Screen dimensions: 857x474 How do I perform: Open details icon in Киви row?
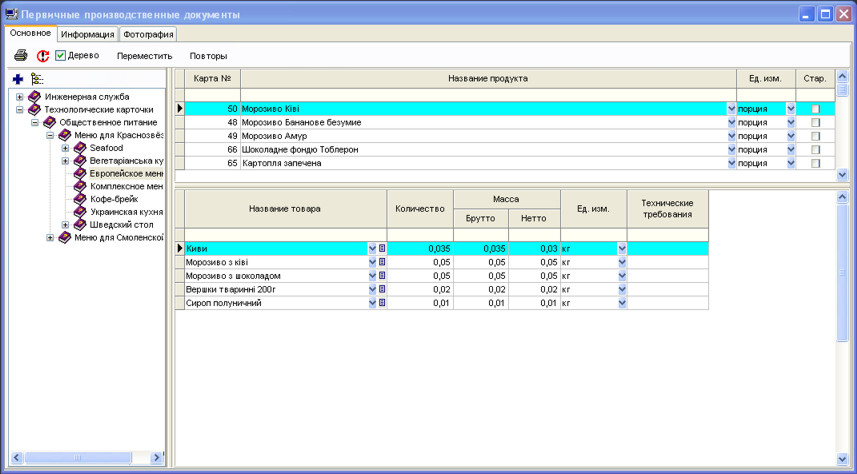click(382, 248)
